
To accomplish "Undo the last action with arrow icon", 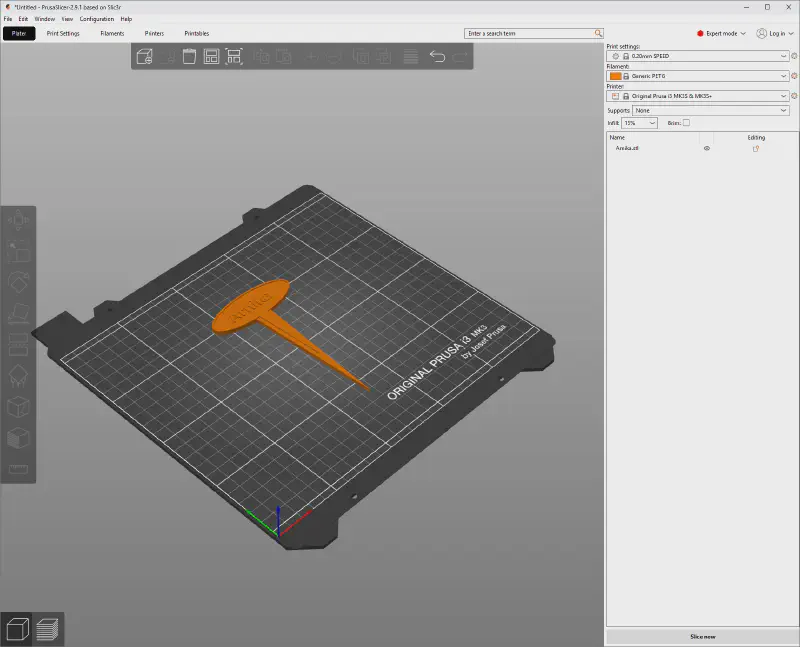I will pyautogui.click(x=437, y=57).
